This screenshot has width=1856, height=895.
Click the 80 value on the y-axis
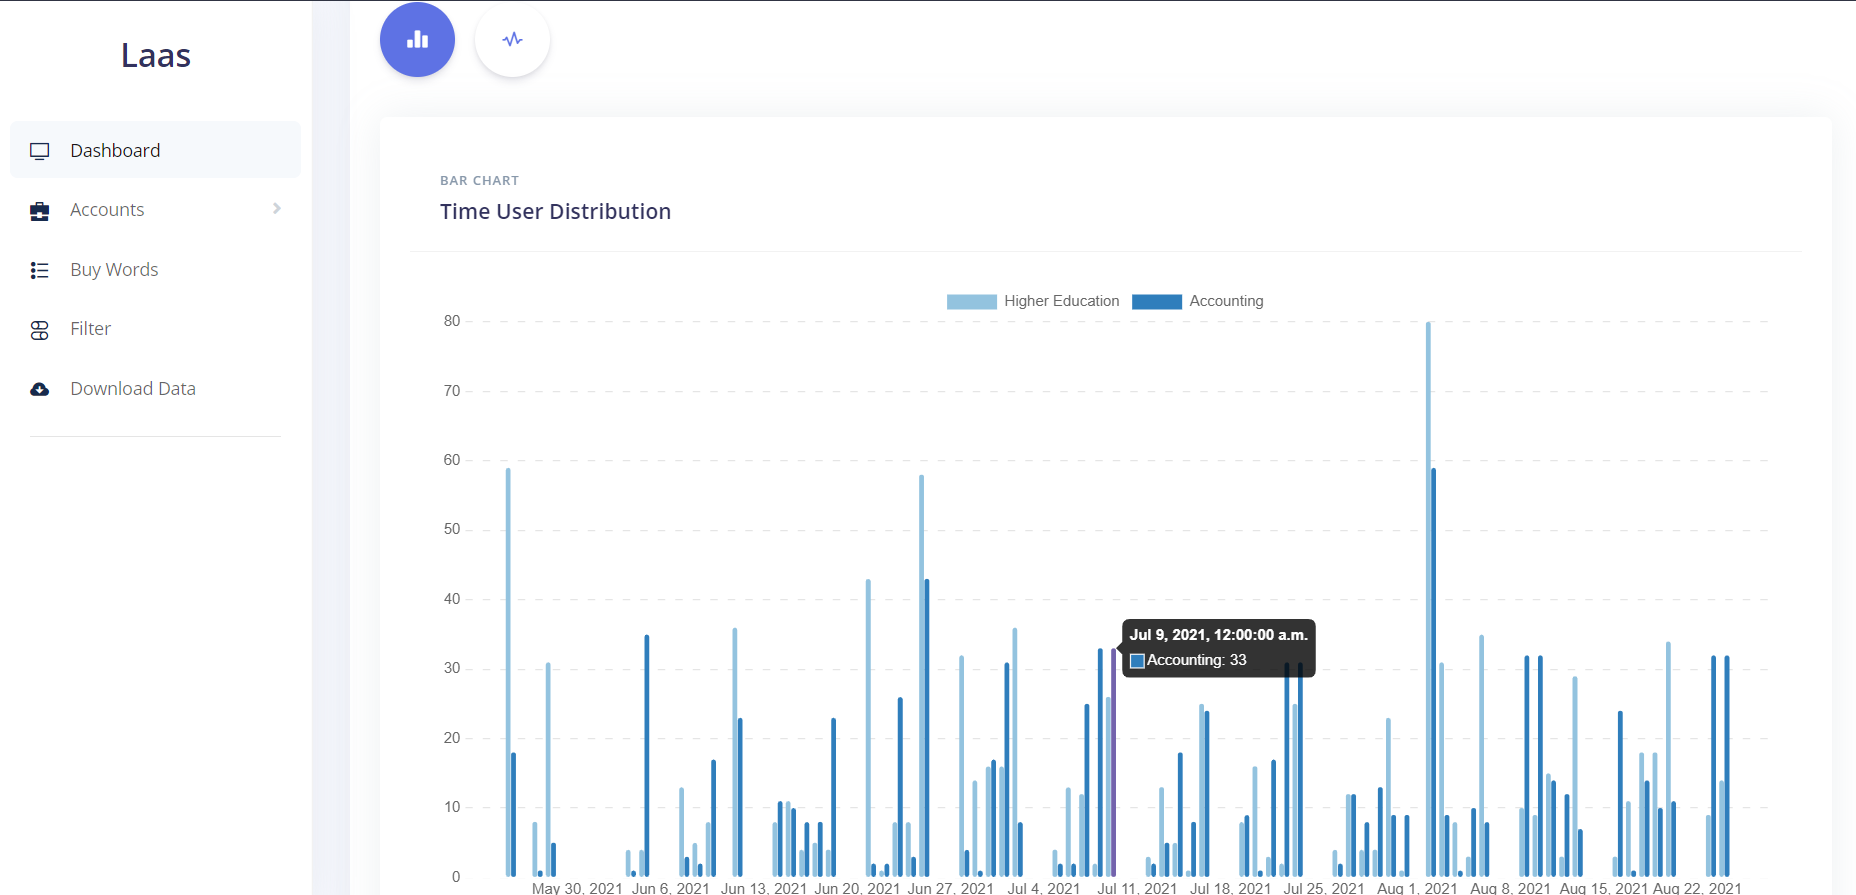[452, 321]
